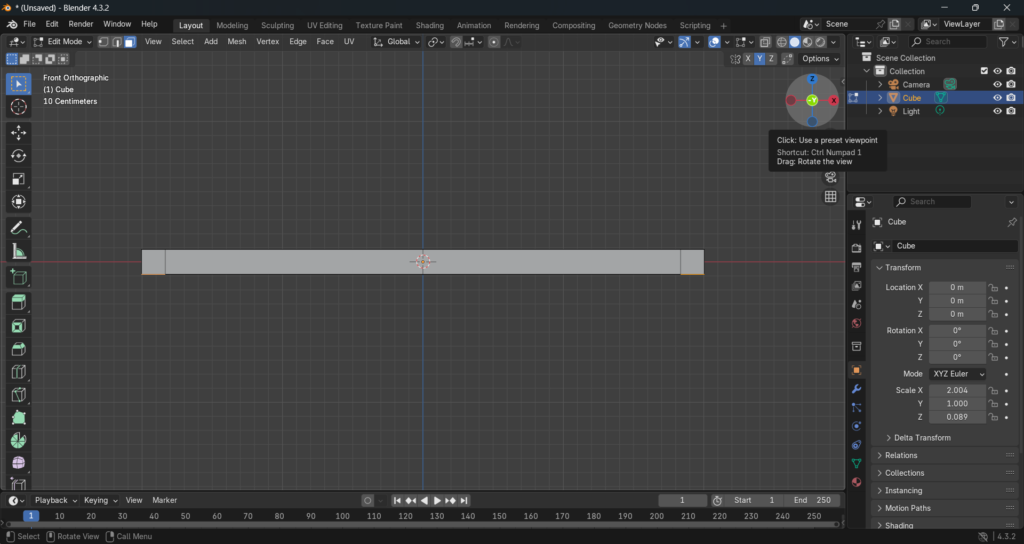Switch to the Sculpting workspace tab

coord(277,25)
